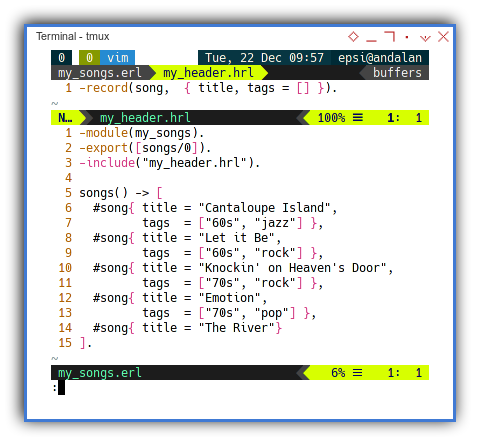Click the "The River" string

[x=236, y=328]
